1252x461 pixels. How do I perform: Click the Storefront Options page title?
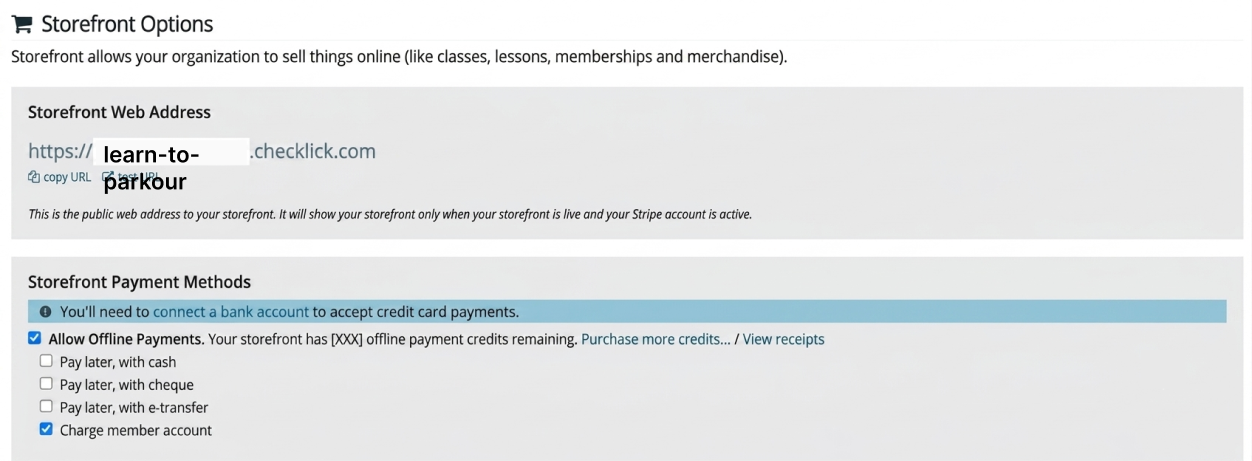[127, 24]
